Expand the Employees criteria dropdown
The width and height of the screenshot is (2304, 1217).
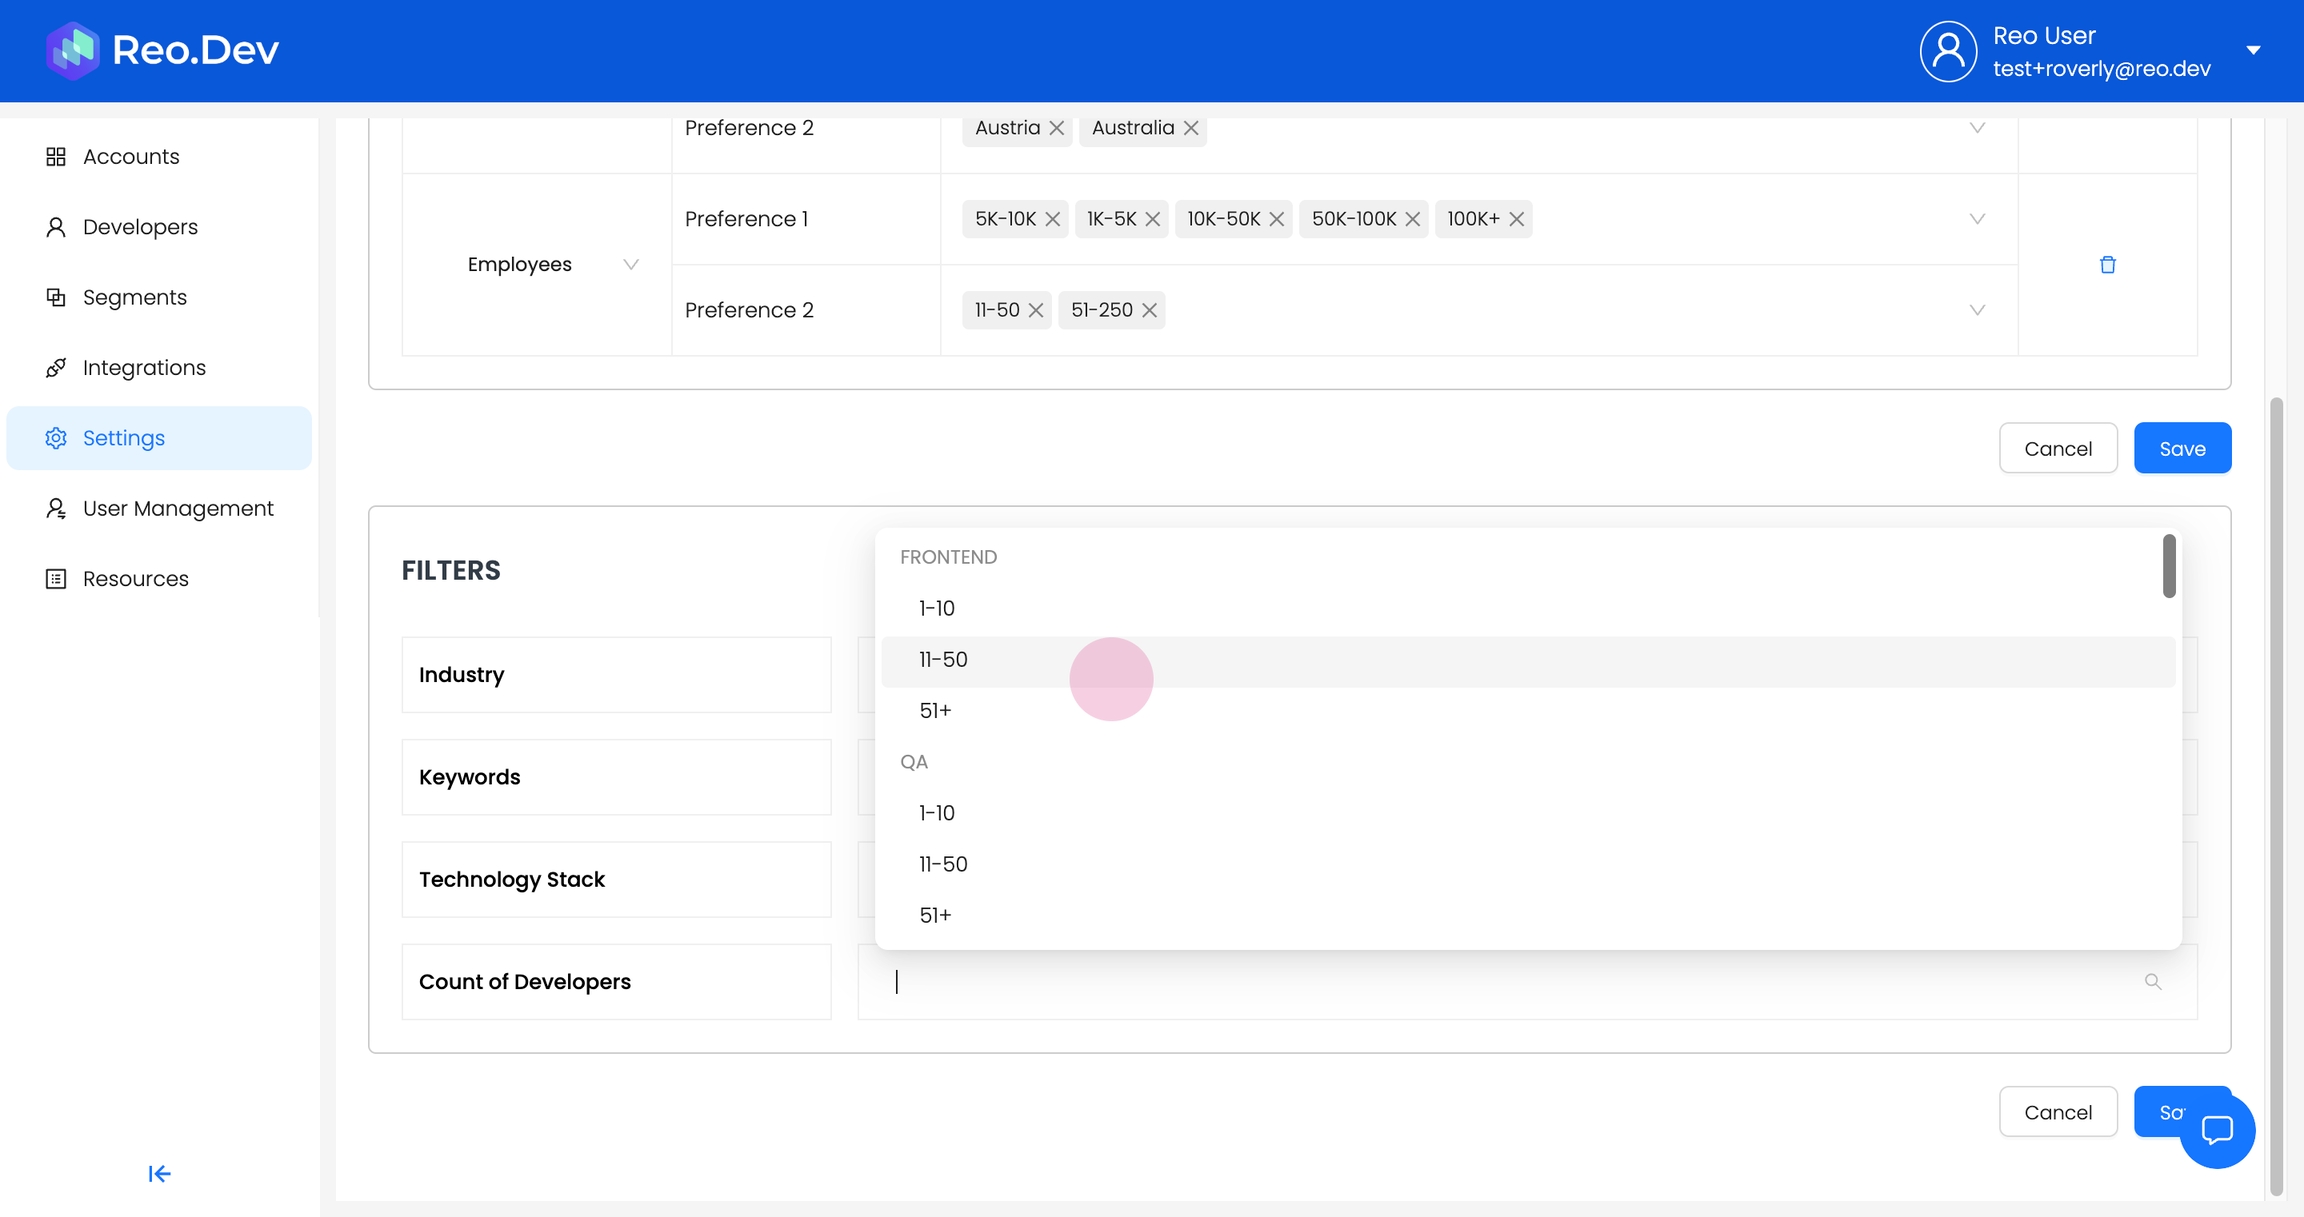pos(630,265)
